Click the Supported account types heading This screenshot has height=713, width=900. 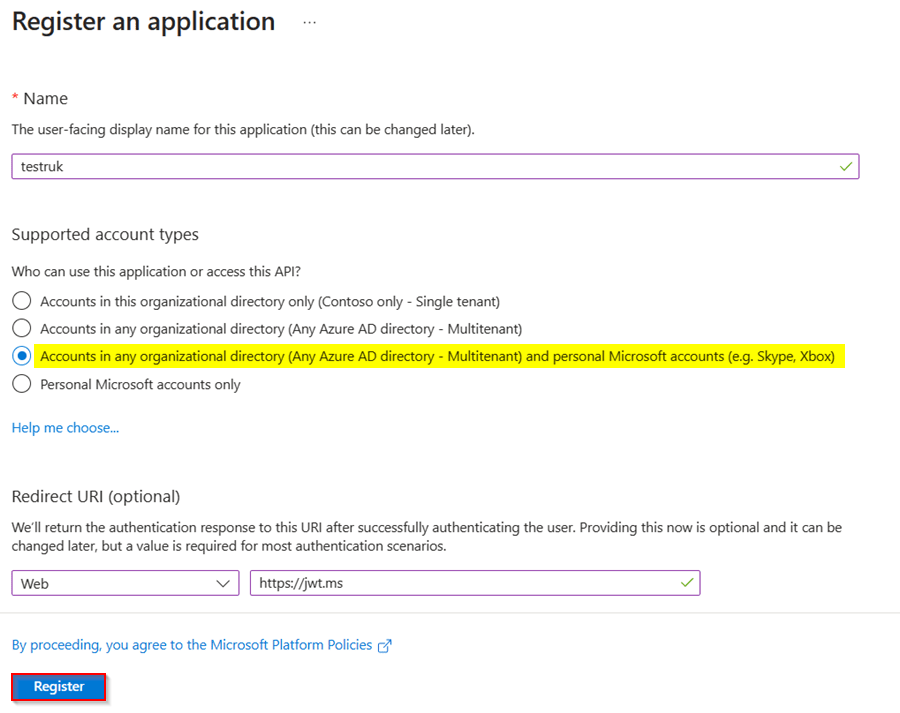pos(105,234)
